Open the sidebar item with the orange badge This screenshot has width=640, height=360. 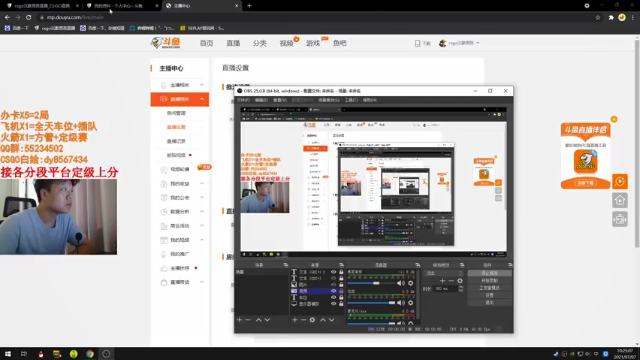pyautogui.click(x=180, y=169)
